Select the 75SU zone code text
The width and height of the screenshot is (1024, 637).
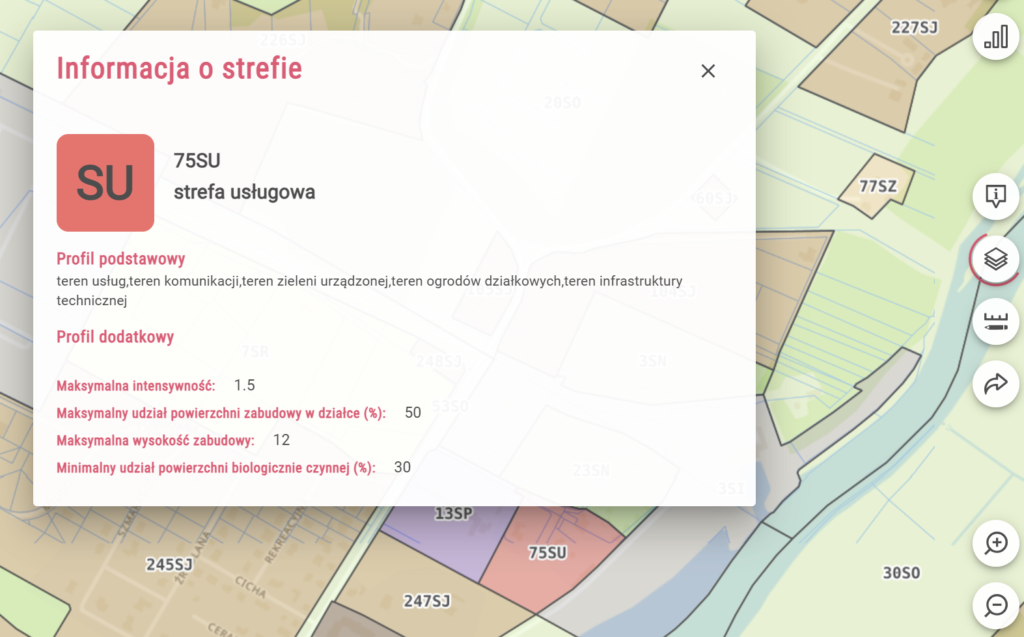coord(197,161)
